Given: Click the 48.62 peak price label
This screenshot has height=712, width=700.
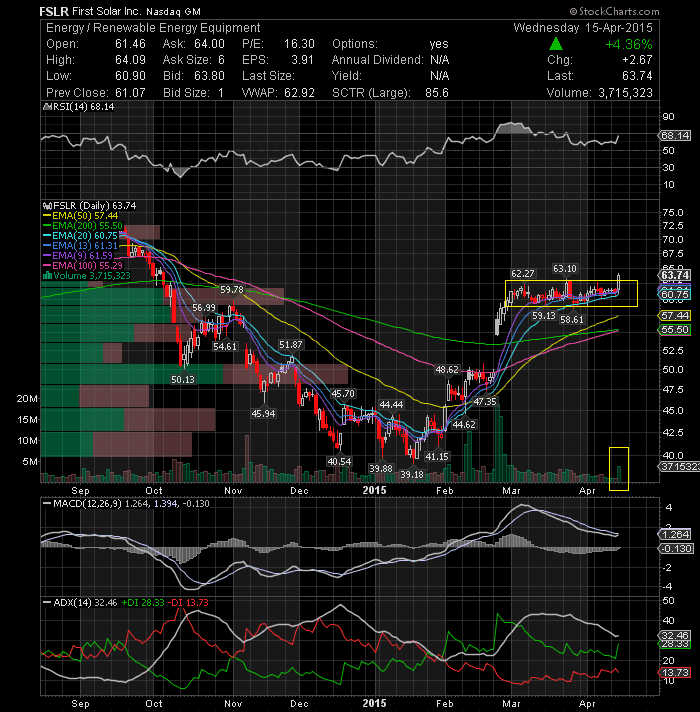Looking at the screenshot, I should tap(447, 370).
